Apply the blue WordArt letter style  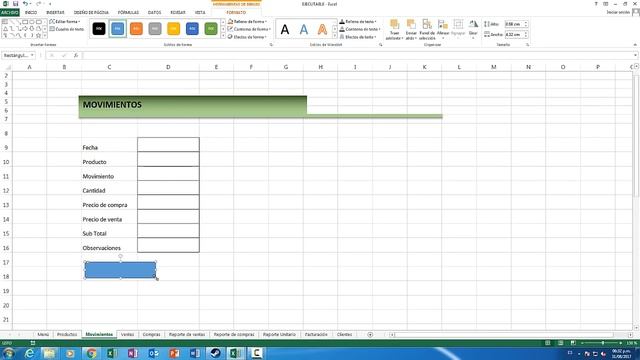click(304, 29)
